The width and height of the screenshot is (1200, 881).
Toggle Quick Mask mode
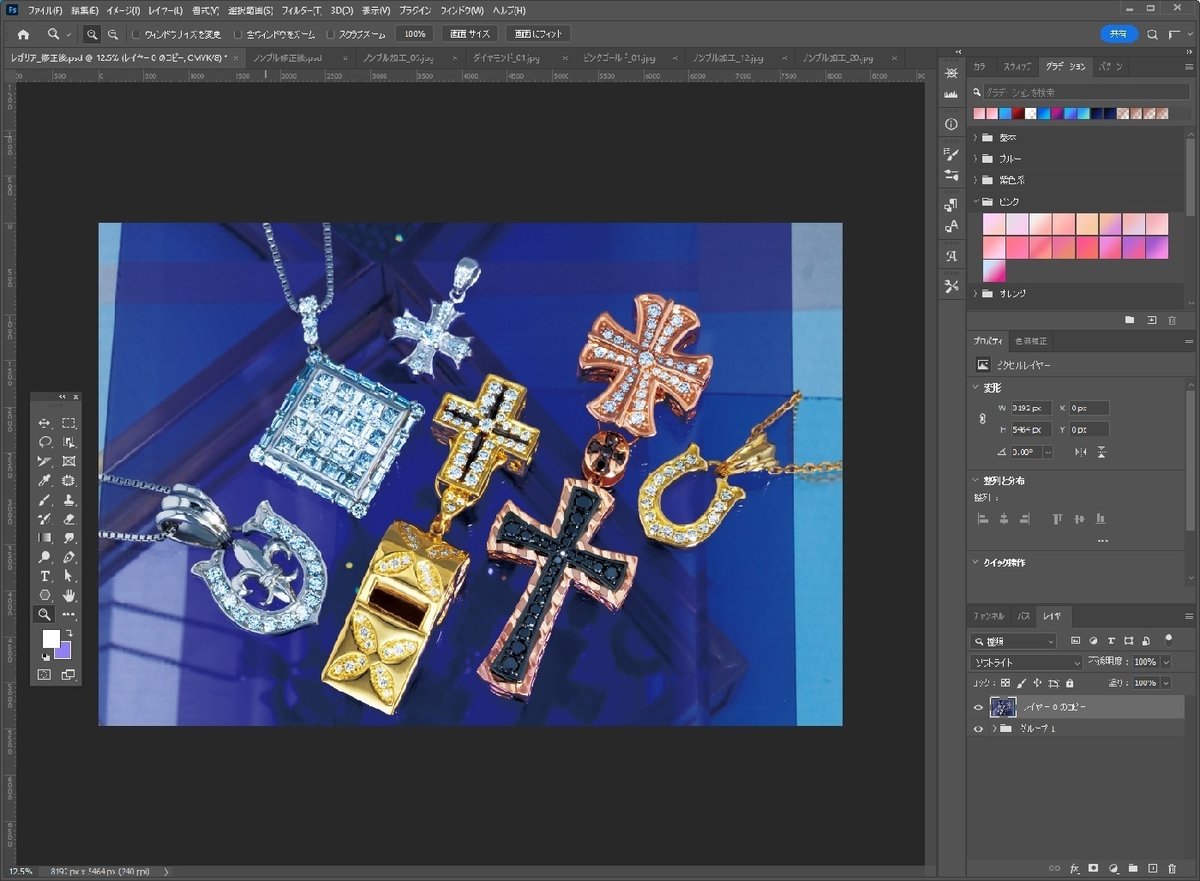coord(45,675)
